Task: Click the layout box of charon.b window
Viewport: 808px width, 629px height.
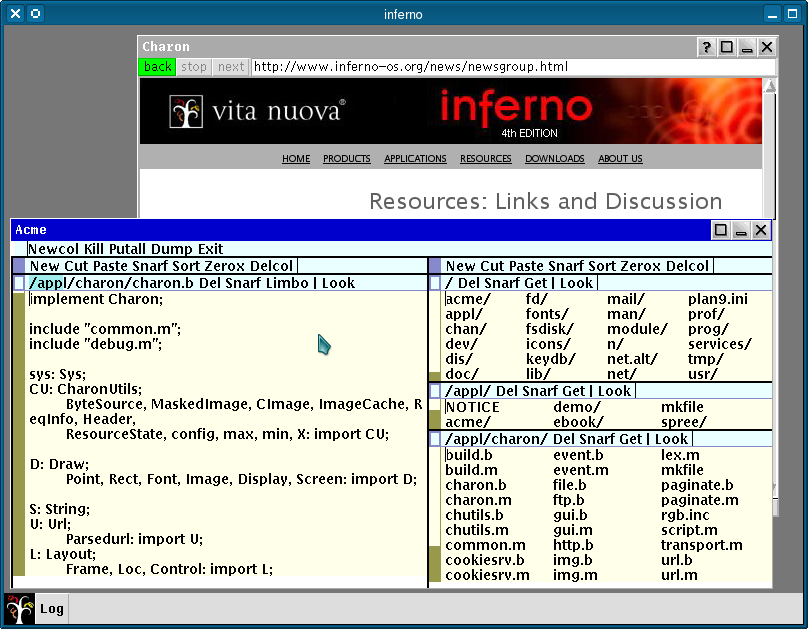Action: click(20, 283)
